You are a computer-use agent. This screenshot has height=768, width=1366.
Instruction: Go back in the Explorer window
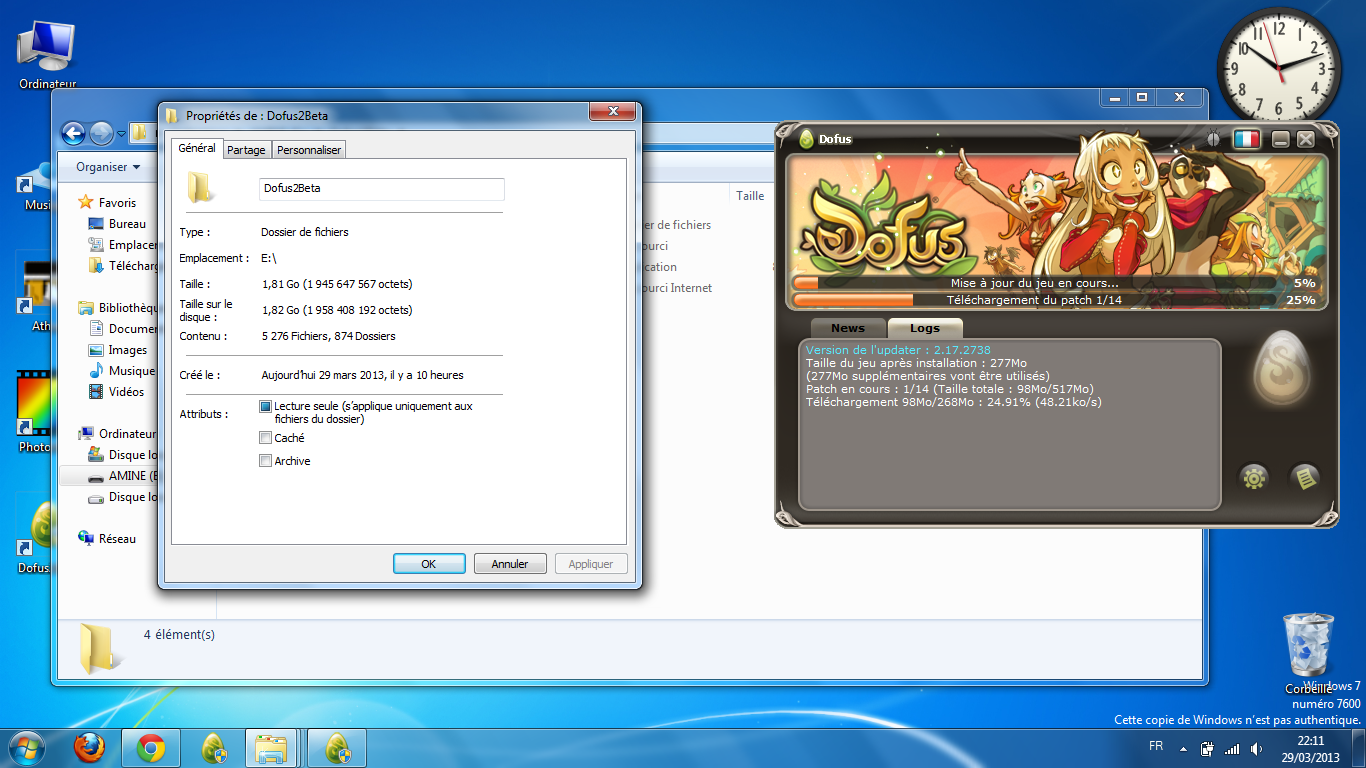coord(73,133)
